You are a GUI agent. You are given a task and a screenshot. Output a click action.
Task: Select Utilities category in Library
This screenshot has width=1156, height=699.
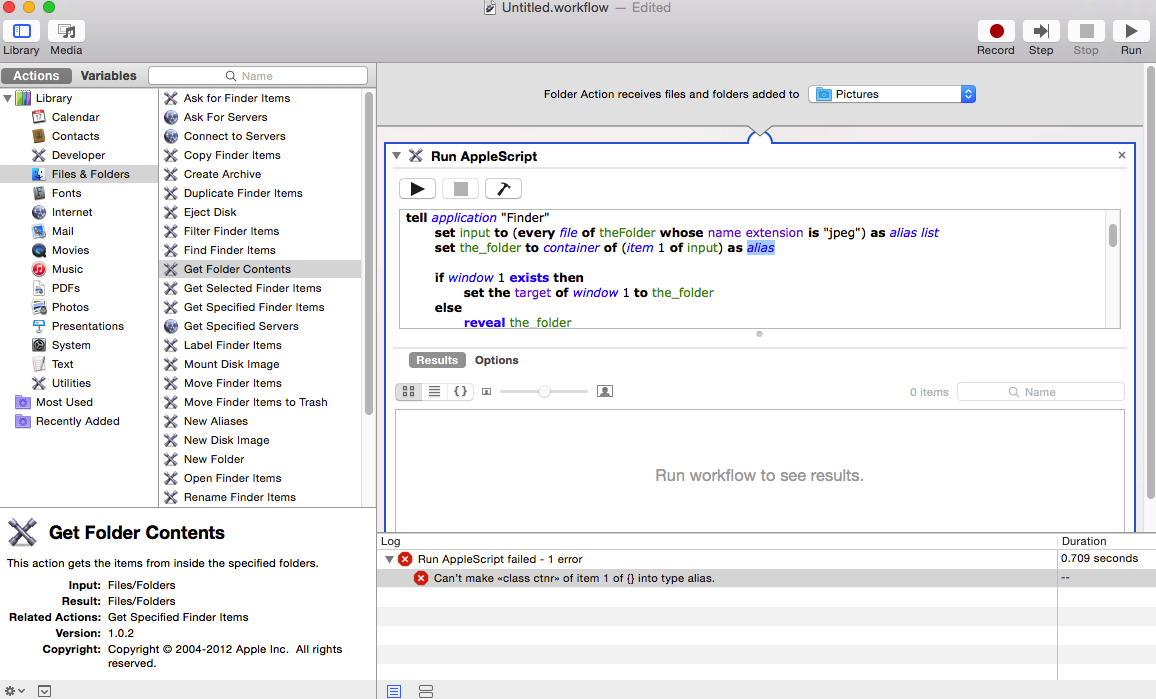tap(71, 383)
